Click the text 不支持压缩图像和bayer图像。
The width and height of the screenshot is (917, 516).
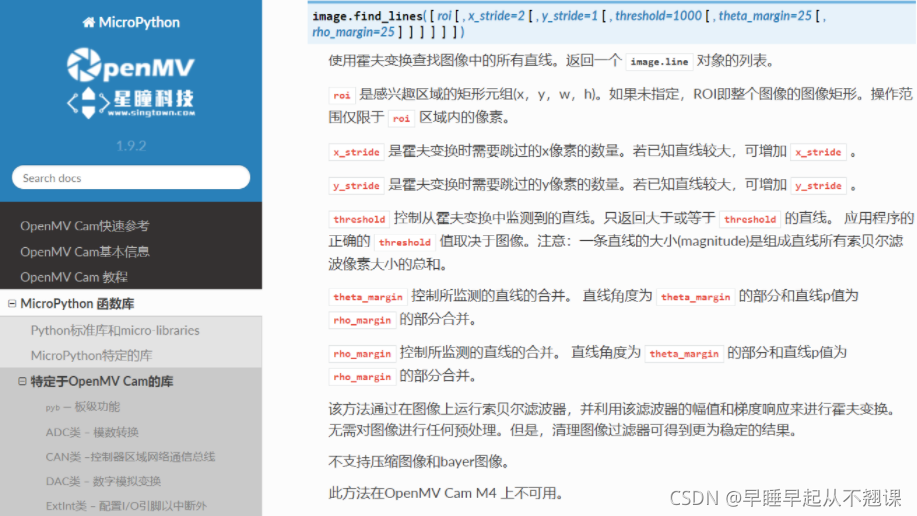coord(419,462)
